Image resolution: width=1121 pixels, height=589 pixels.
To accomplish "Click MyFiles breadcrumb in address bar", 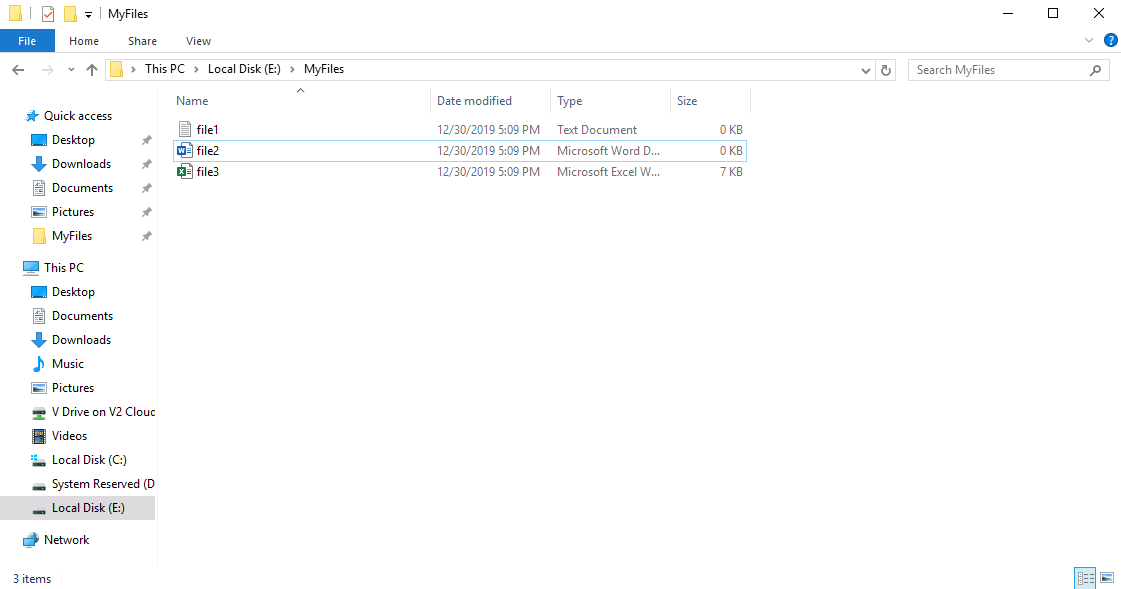I will (324, 69).
